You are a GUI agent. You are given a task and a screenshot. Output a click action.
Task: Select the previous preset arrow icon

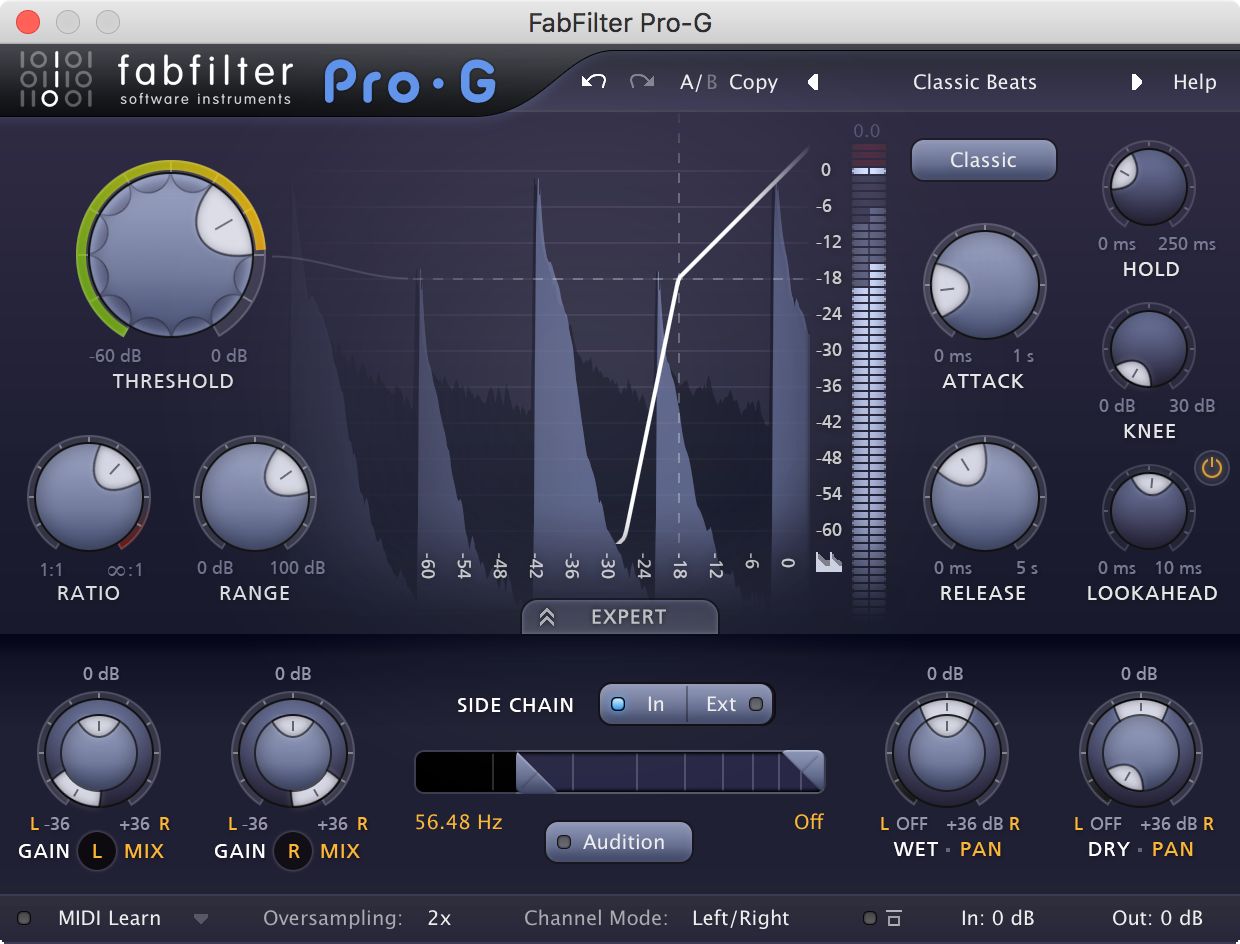pos(812,83)
